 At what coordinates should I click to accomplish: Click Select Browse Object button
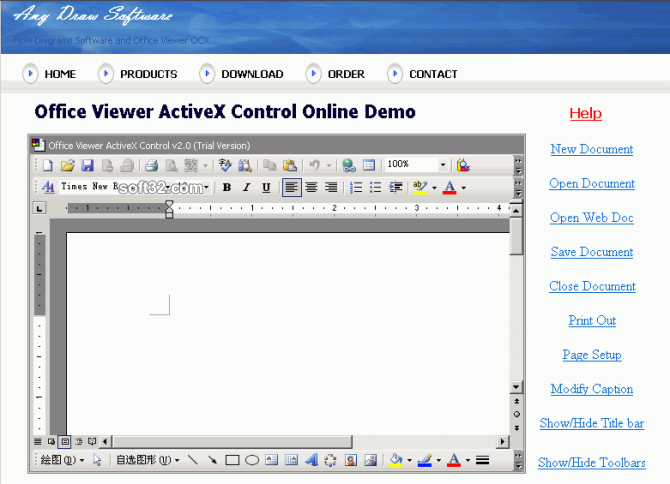[x=517, y=414]
